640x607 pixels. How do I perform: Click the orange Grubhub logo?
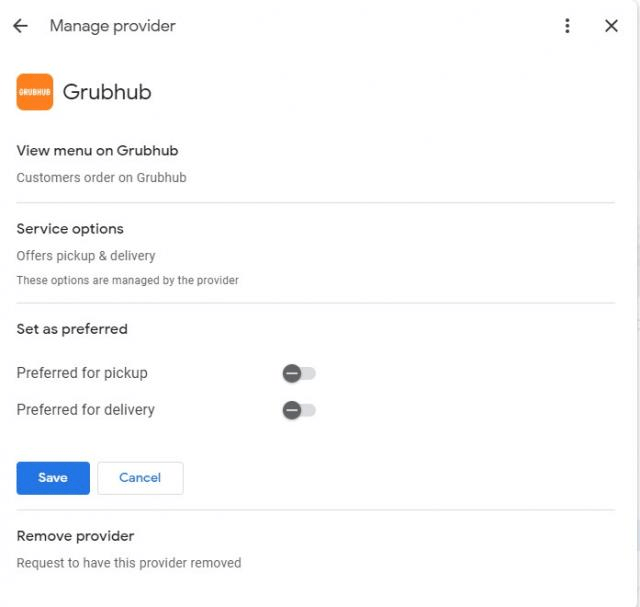pos(35,92)
